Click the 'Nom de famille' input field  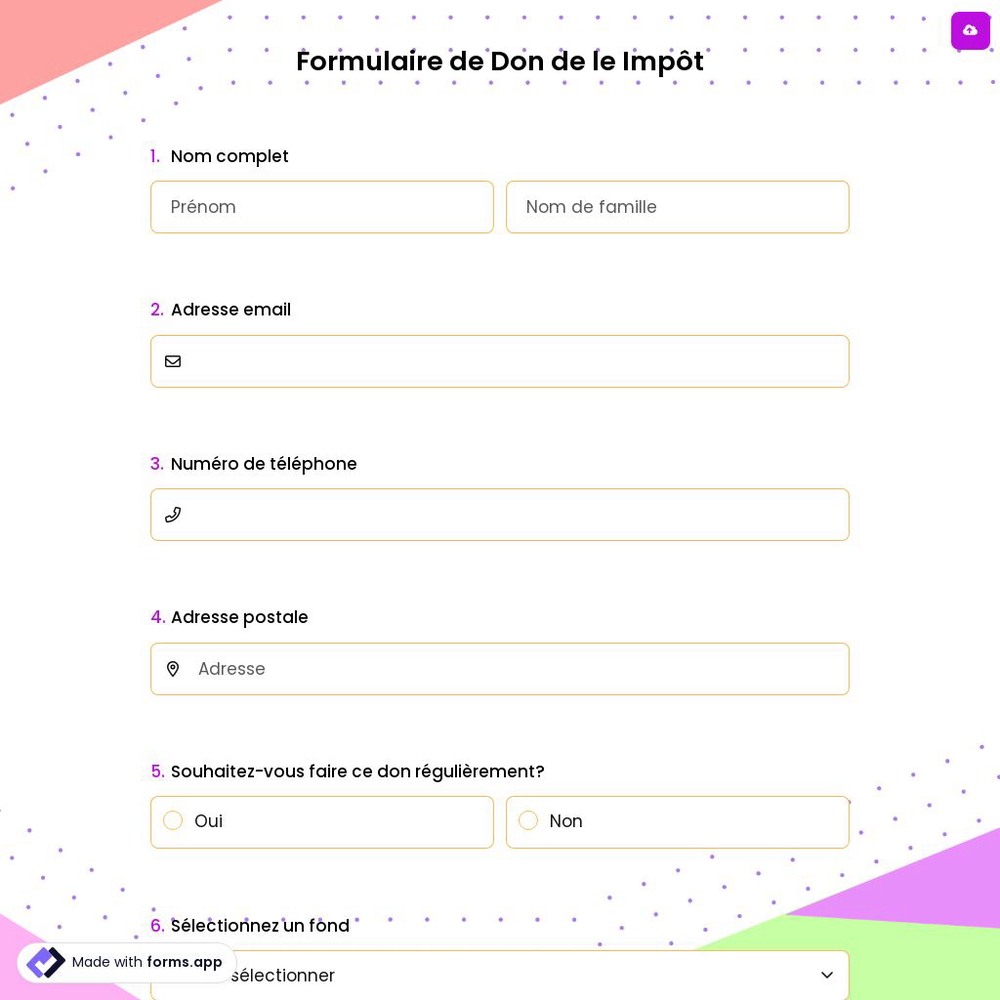[x=678, y=207]
